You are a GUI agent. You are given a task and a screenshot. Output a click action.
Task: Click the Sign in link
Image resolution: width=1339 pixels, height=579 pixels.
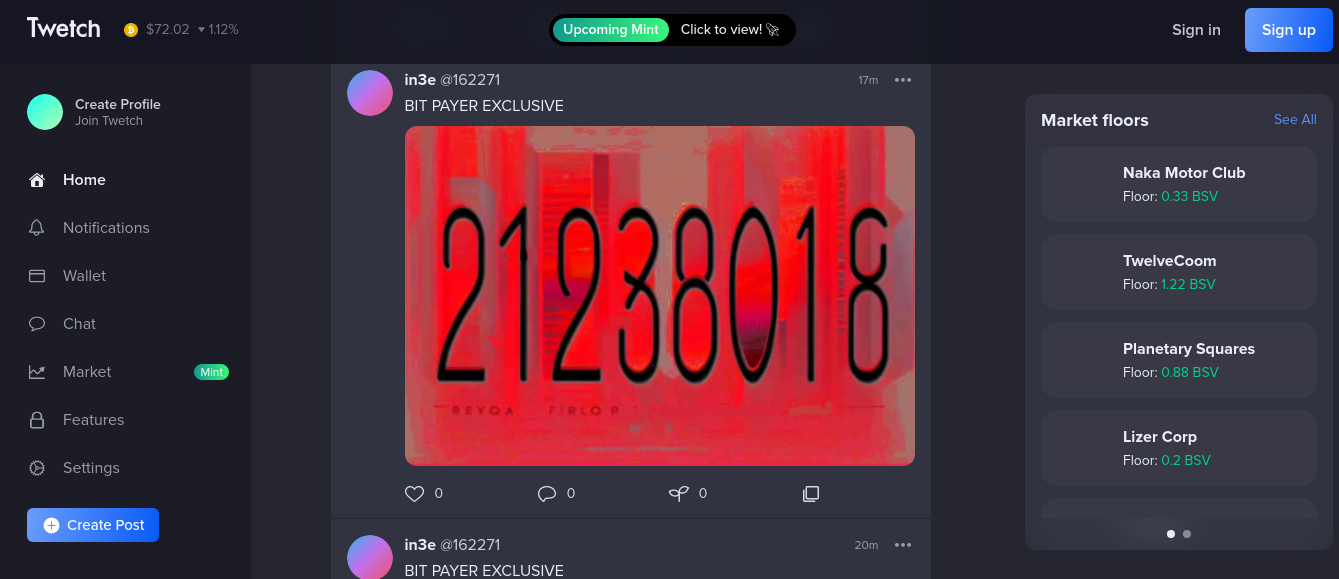click(1196, 30)
